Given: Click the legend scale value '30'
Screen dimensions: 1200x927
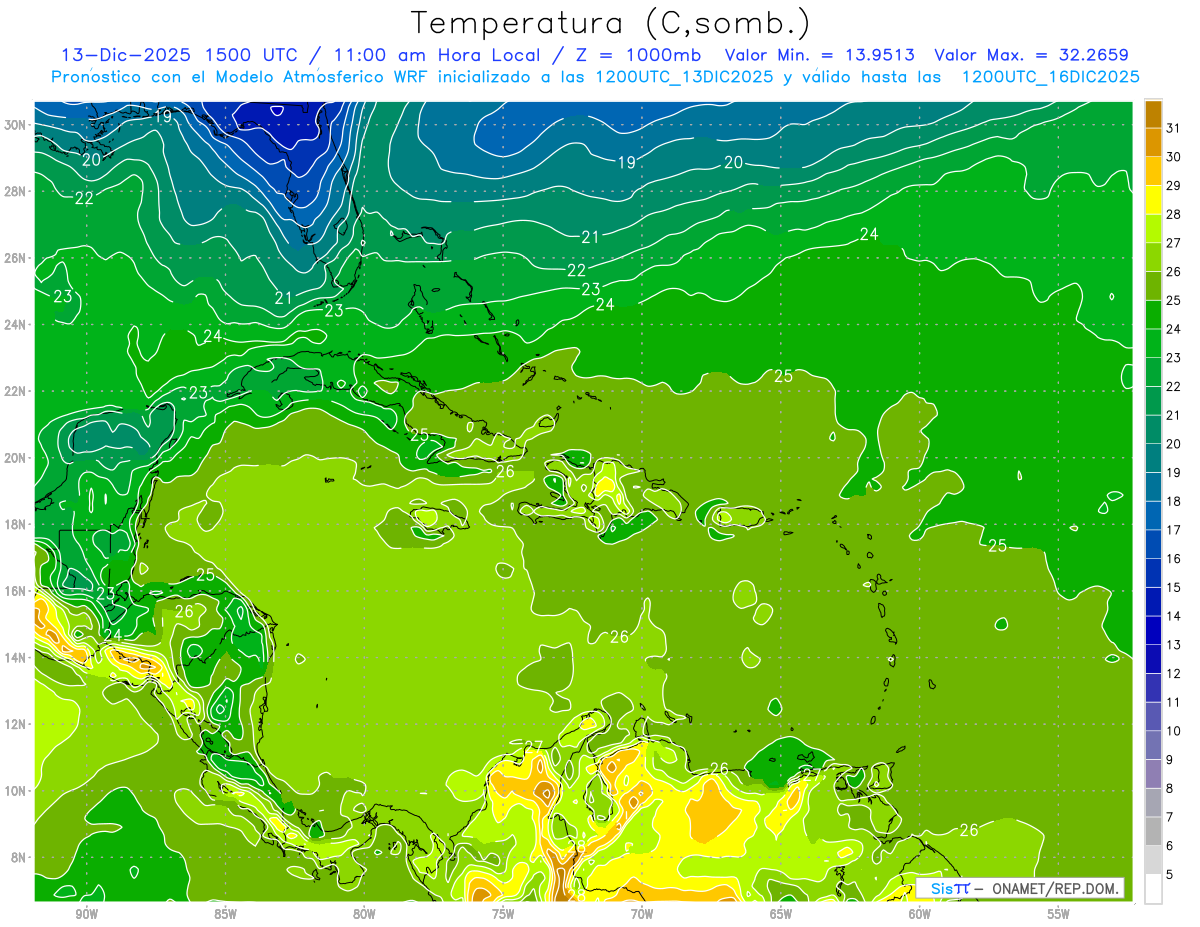Looking at the screenshot, I should [x=1173, y=157].
